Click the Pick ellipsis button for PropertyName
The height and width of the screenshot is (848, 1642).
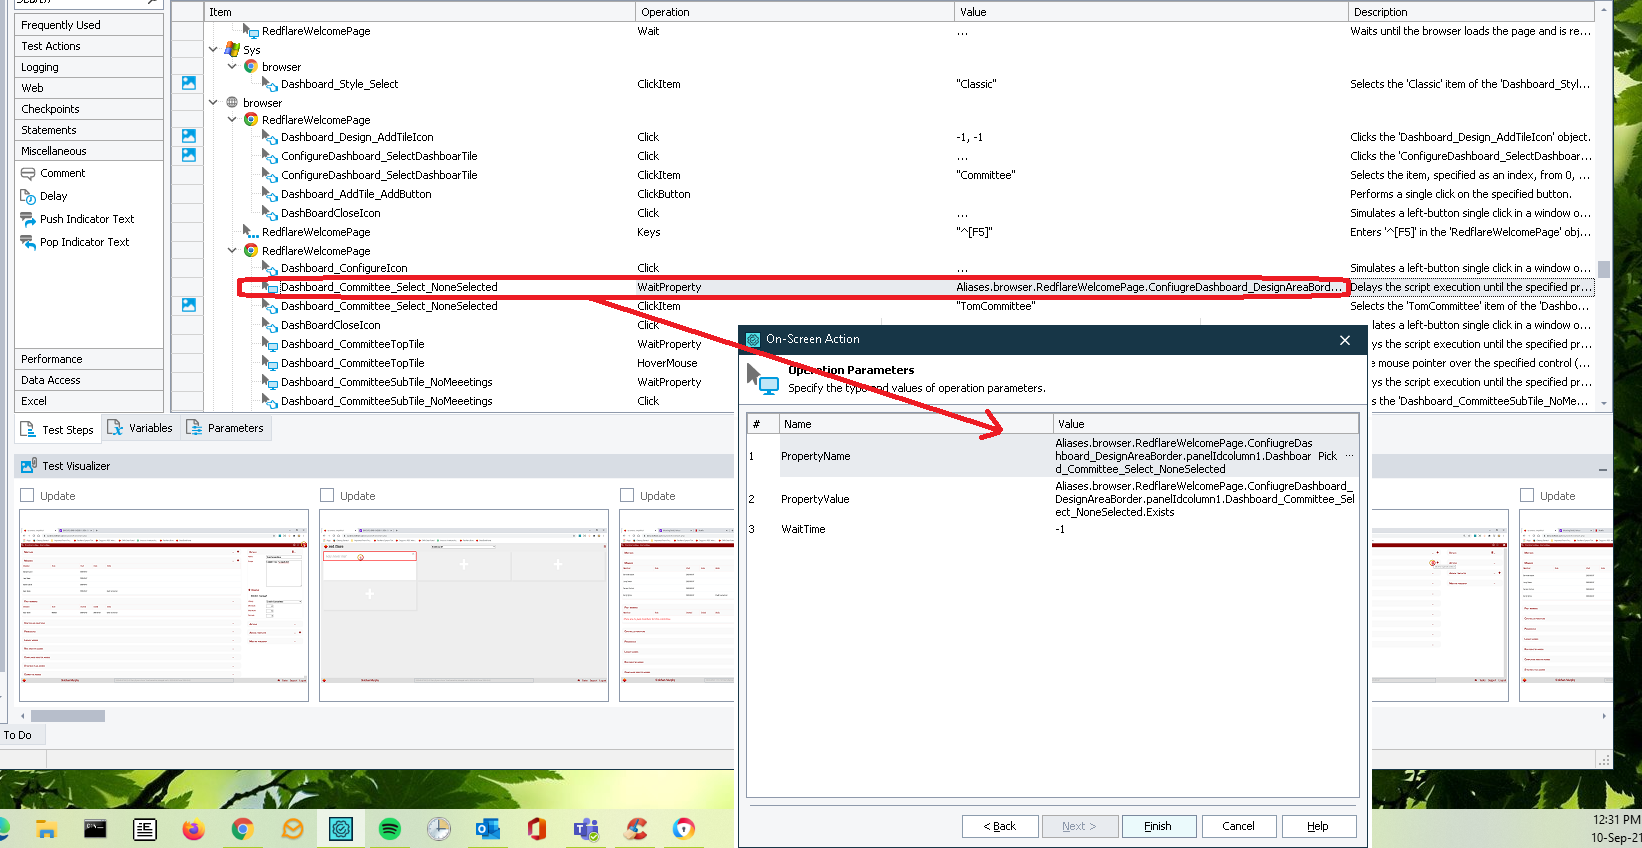(x=1349, y=456)
